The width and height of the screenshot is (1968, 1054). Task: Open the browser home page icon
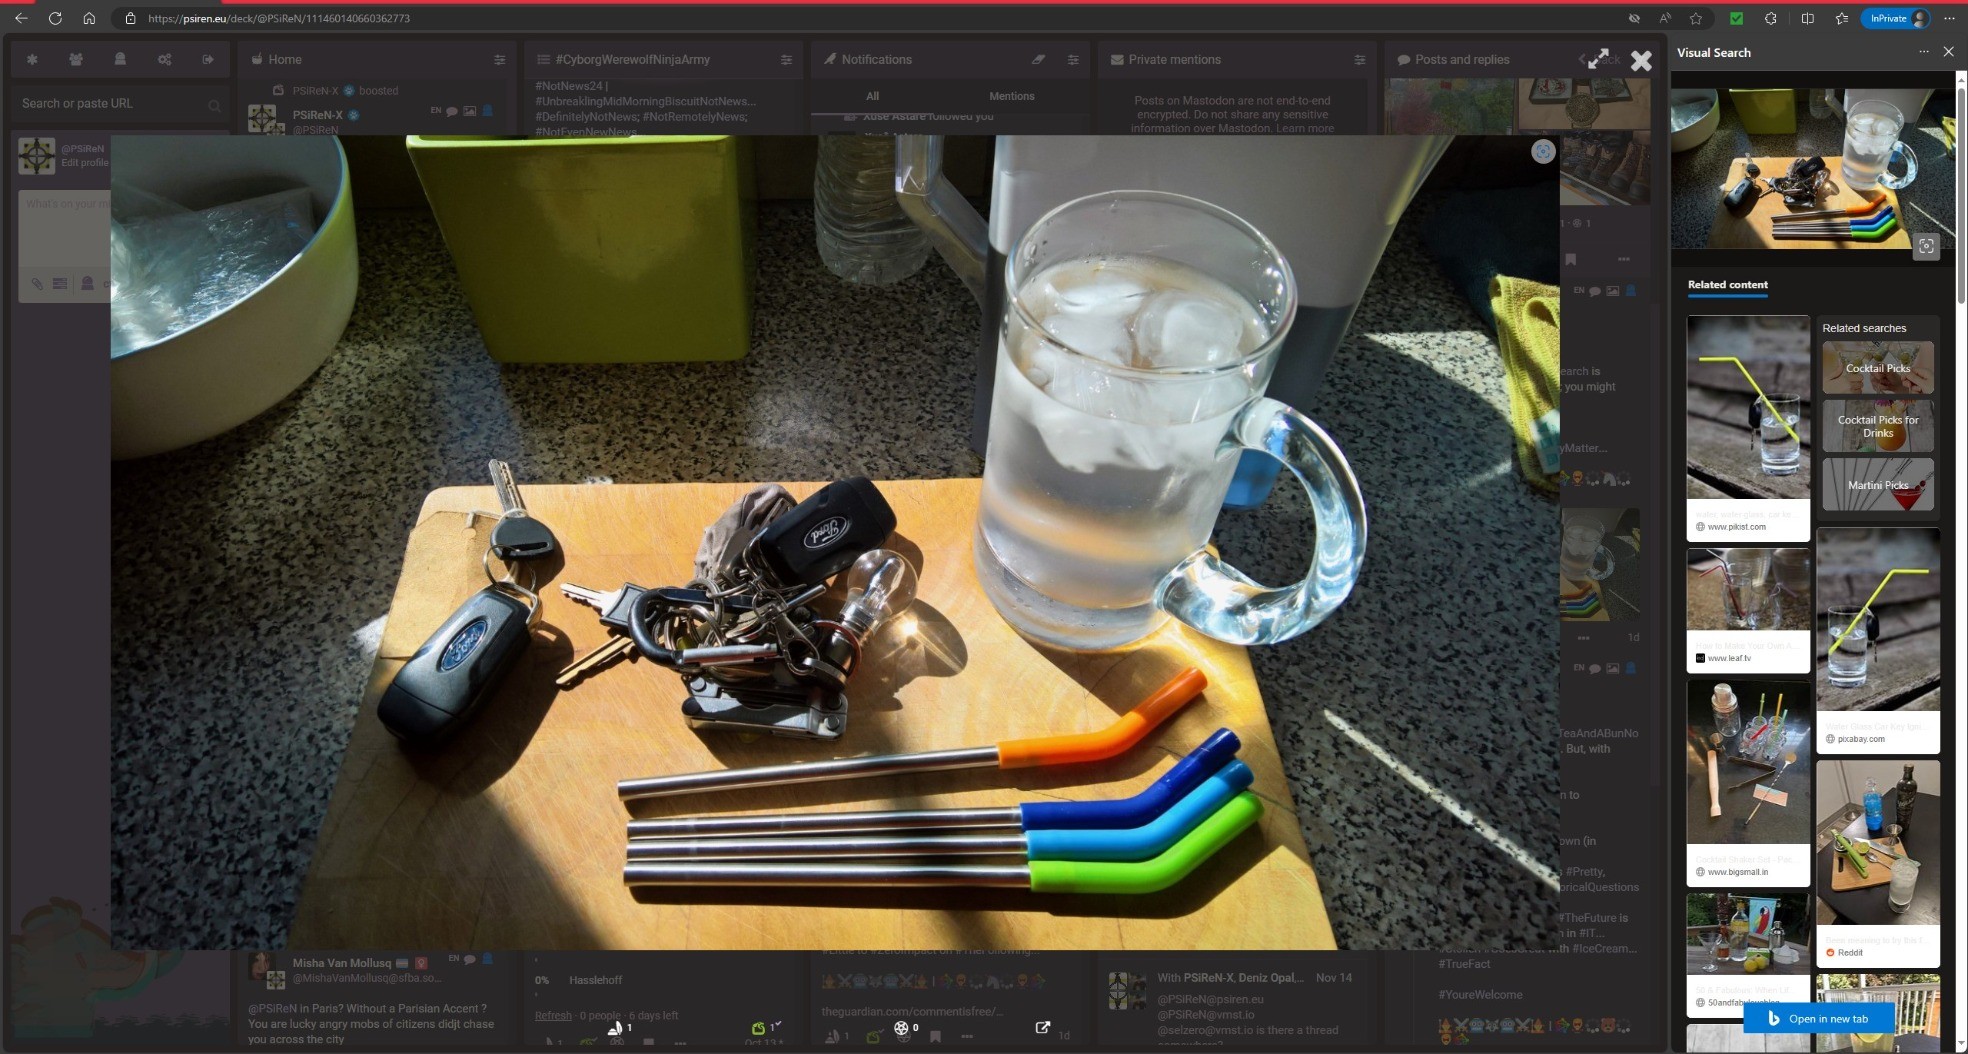[x=89, y=18]
